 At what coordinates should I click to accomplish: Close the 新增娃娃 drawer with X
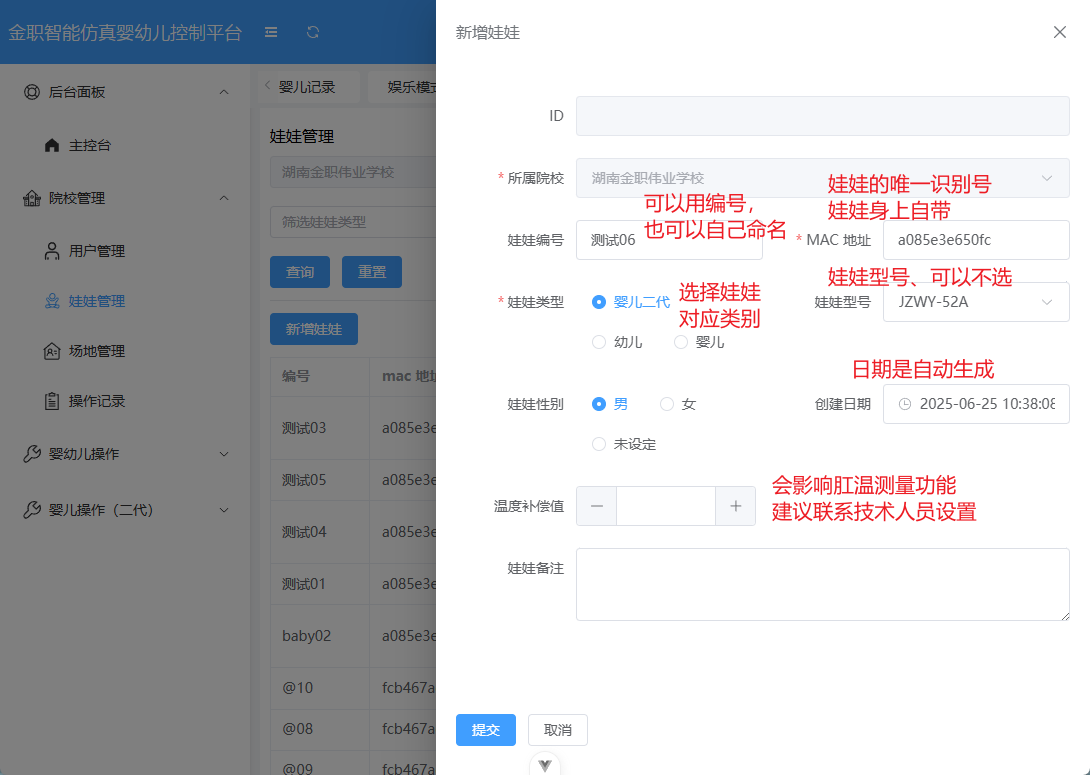pyautogui.click(x=1059, y=32)
